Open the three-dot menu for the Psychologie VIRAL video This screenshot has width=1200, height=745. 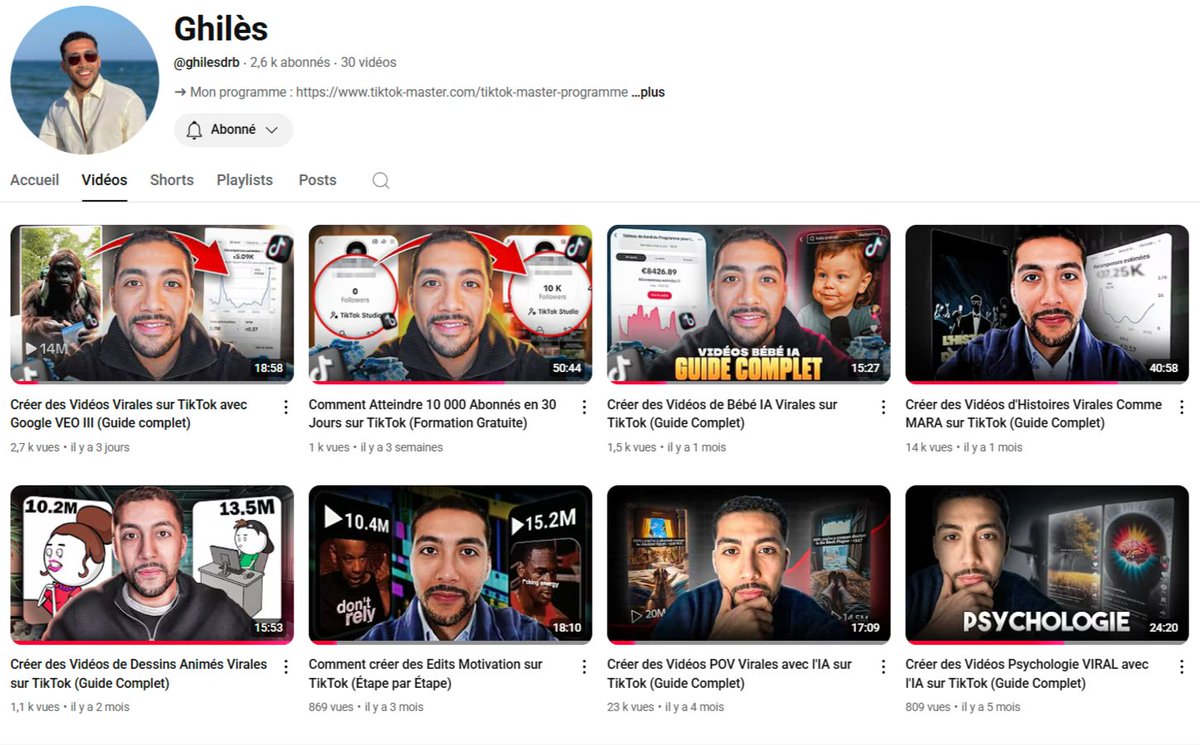coord(1181,667)
